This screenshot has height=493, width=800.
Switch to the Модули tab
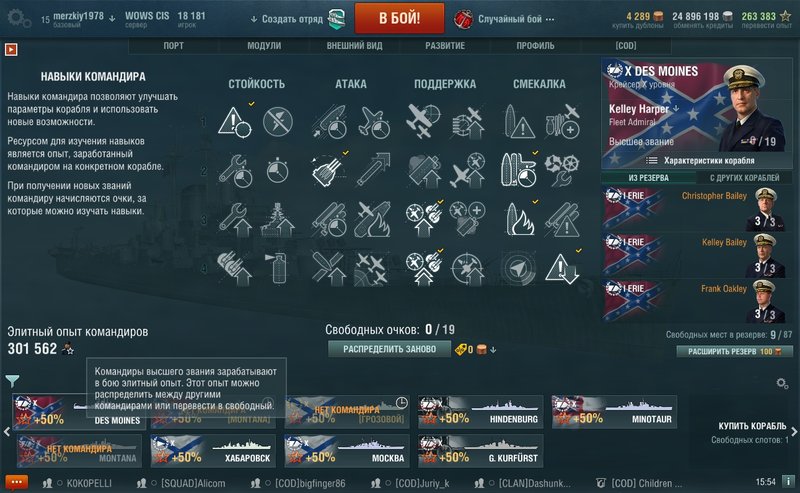[264, 45]
